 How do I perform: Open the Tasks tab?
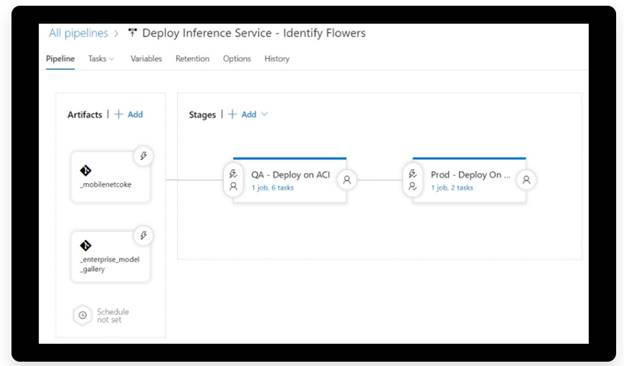(x=97, y=59)
